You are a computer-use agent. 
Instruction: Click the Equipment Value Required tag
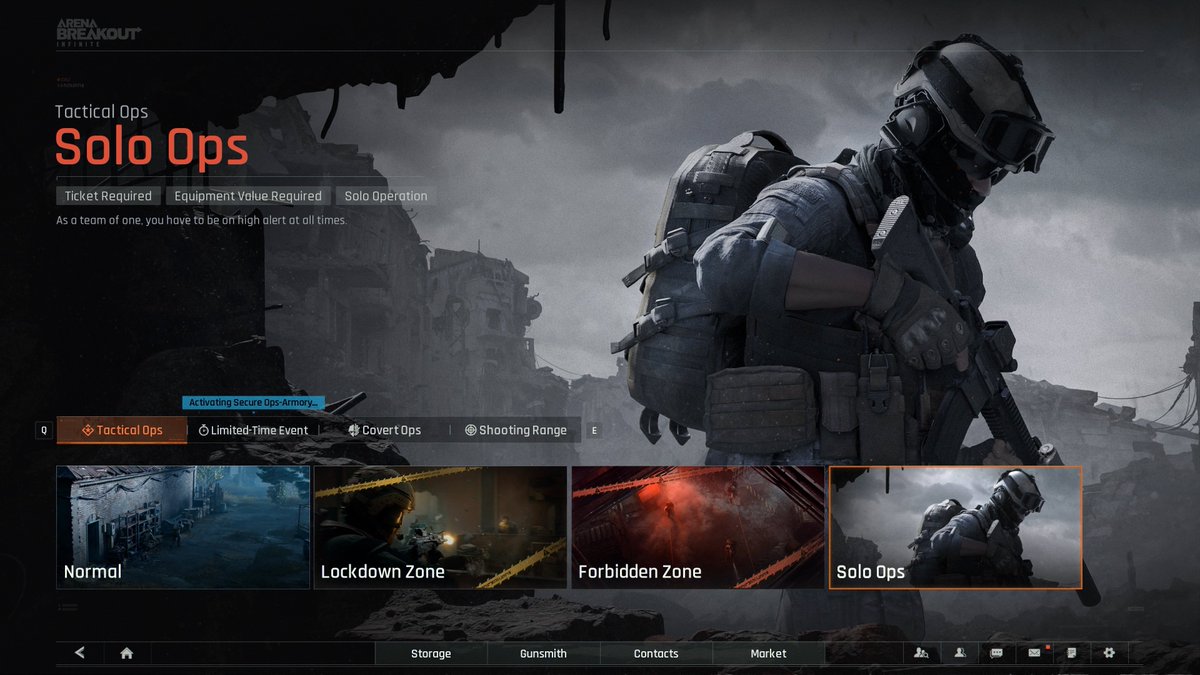[248, 196]
